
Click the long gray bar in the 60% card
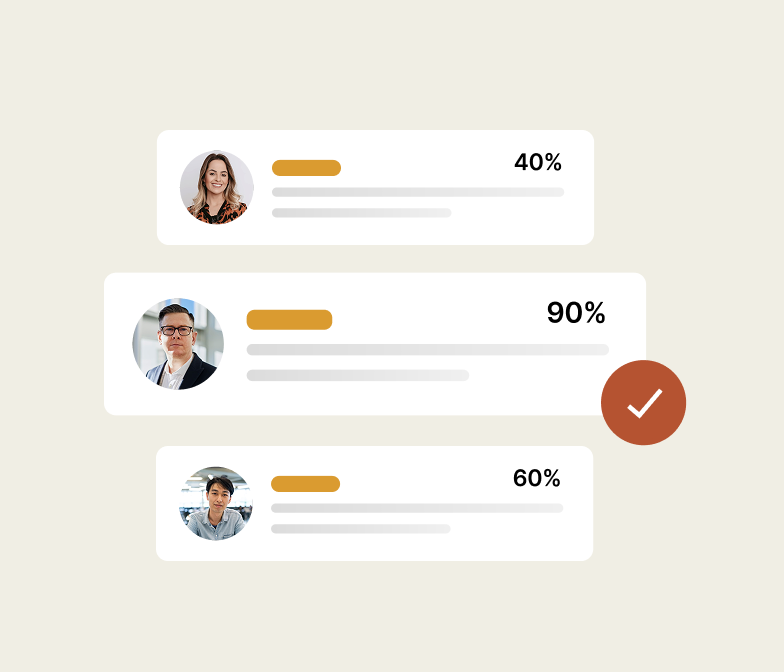coord(416,508)
